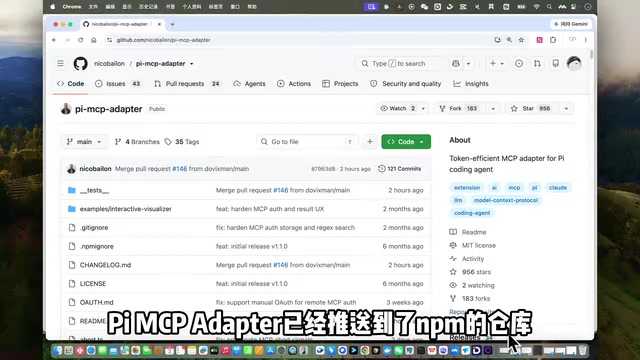Click the mcp topic tag

514,188
